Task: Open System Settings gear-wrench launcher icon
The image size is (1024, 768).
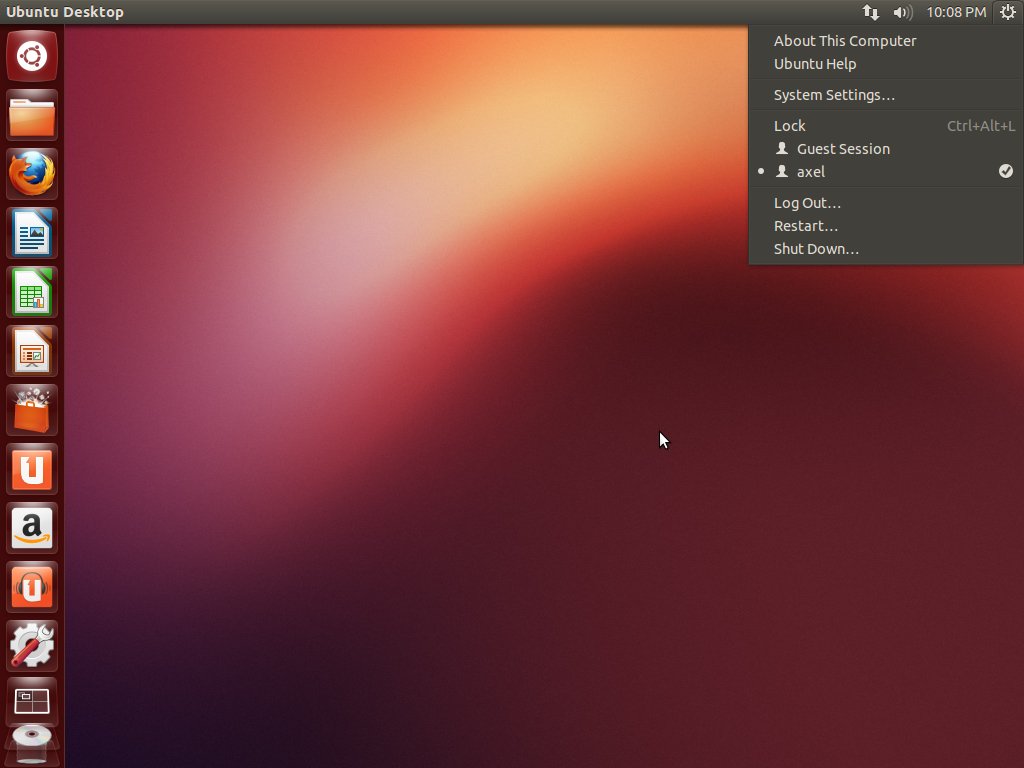Action: coord(32,646)
